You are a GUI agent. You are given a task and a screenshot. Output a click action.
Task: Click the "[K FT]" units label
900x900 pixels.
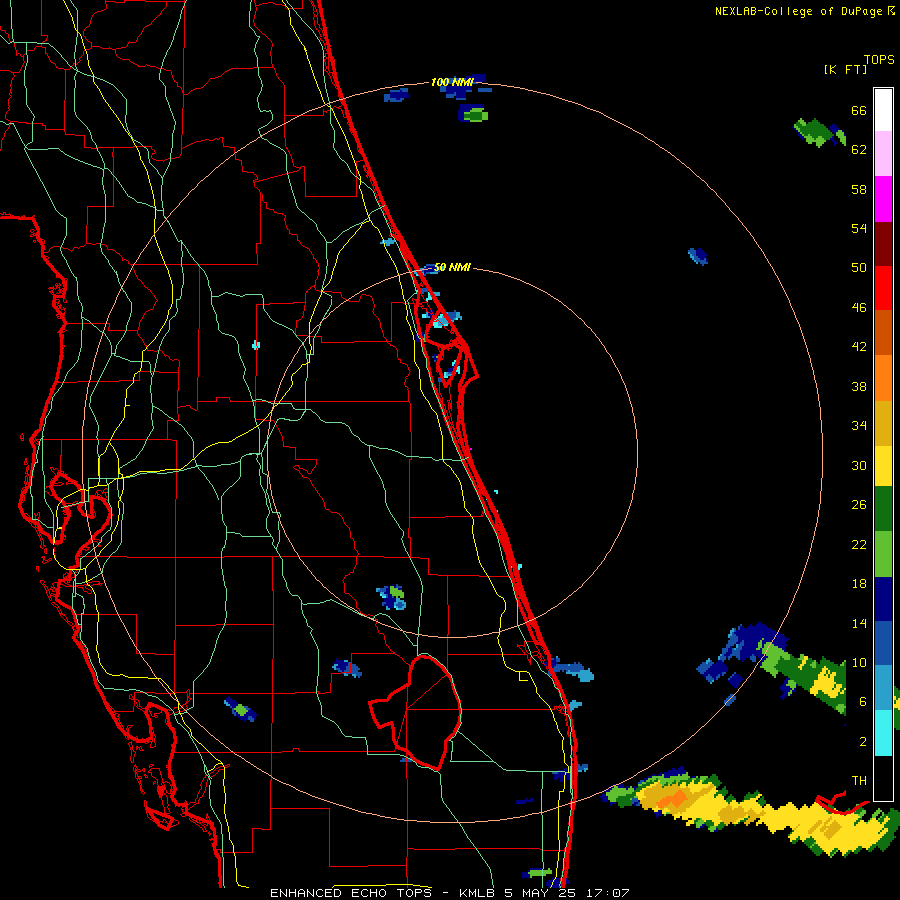(845, 69)
